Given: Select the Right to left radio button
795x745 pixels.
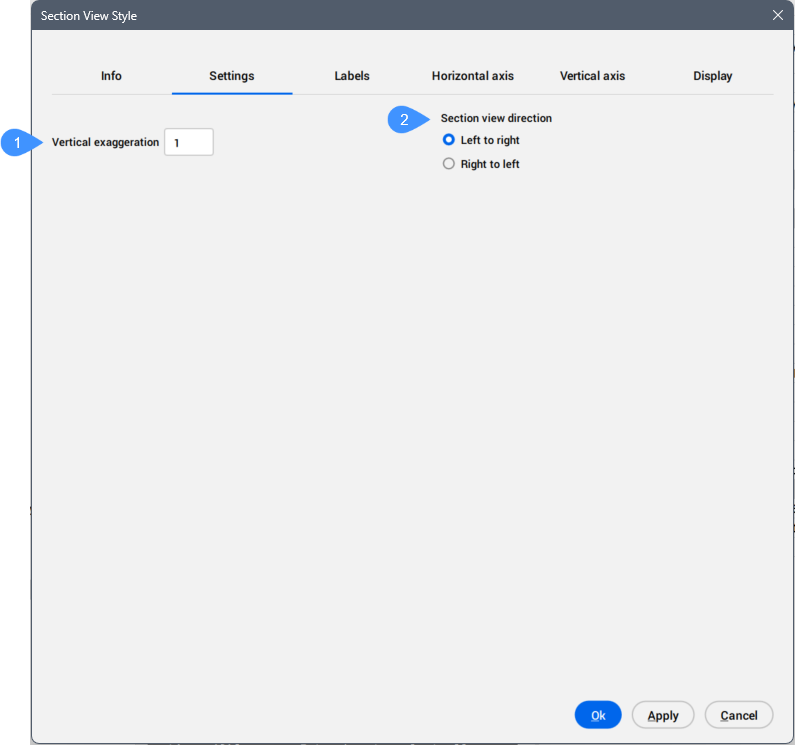Looking at the screenshot, I should pos(449,164).
